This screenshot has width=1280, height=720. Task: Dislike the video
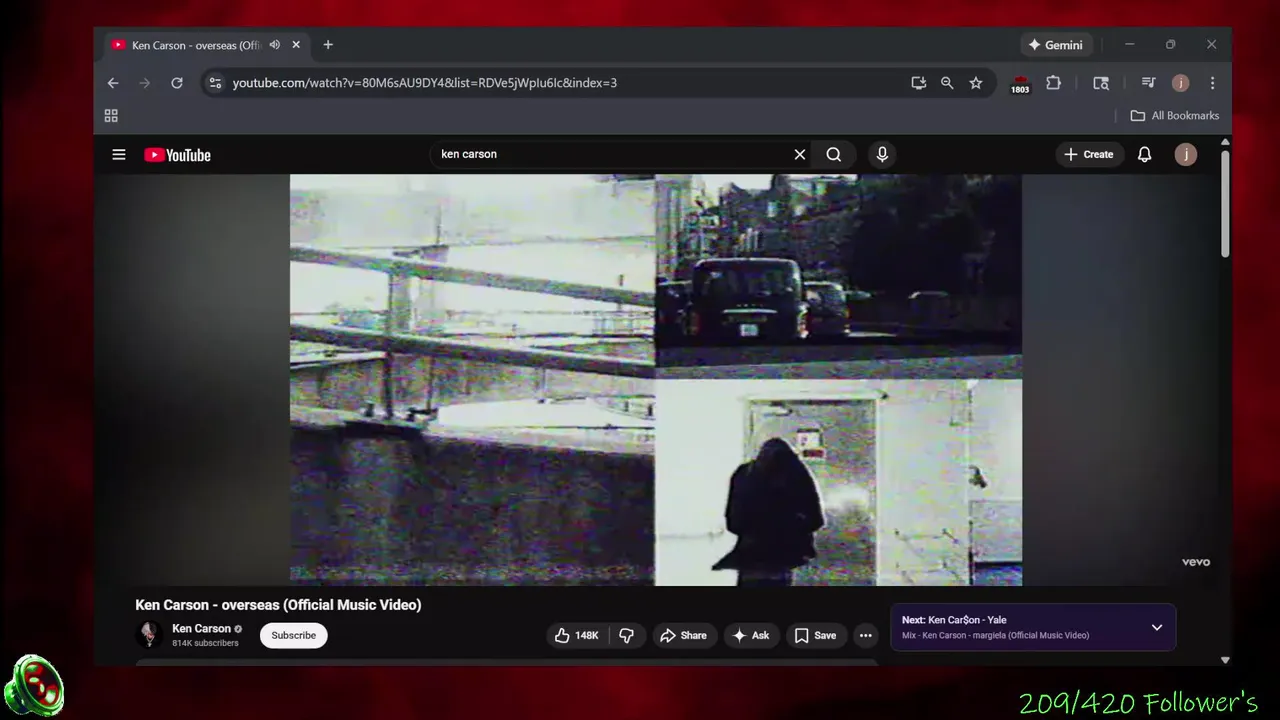[627, 635]
